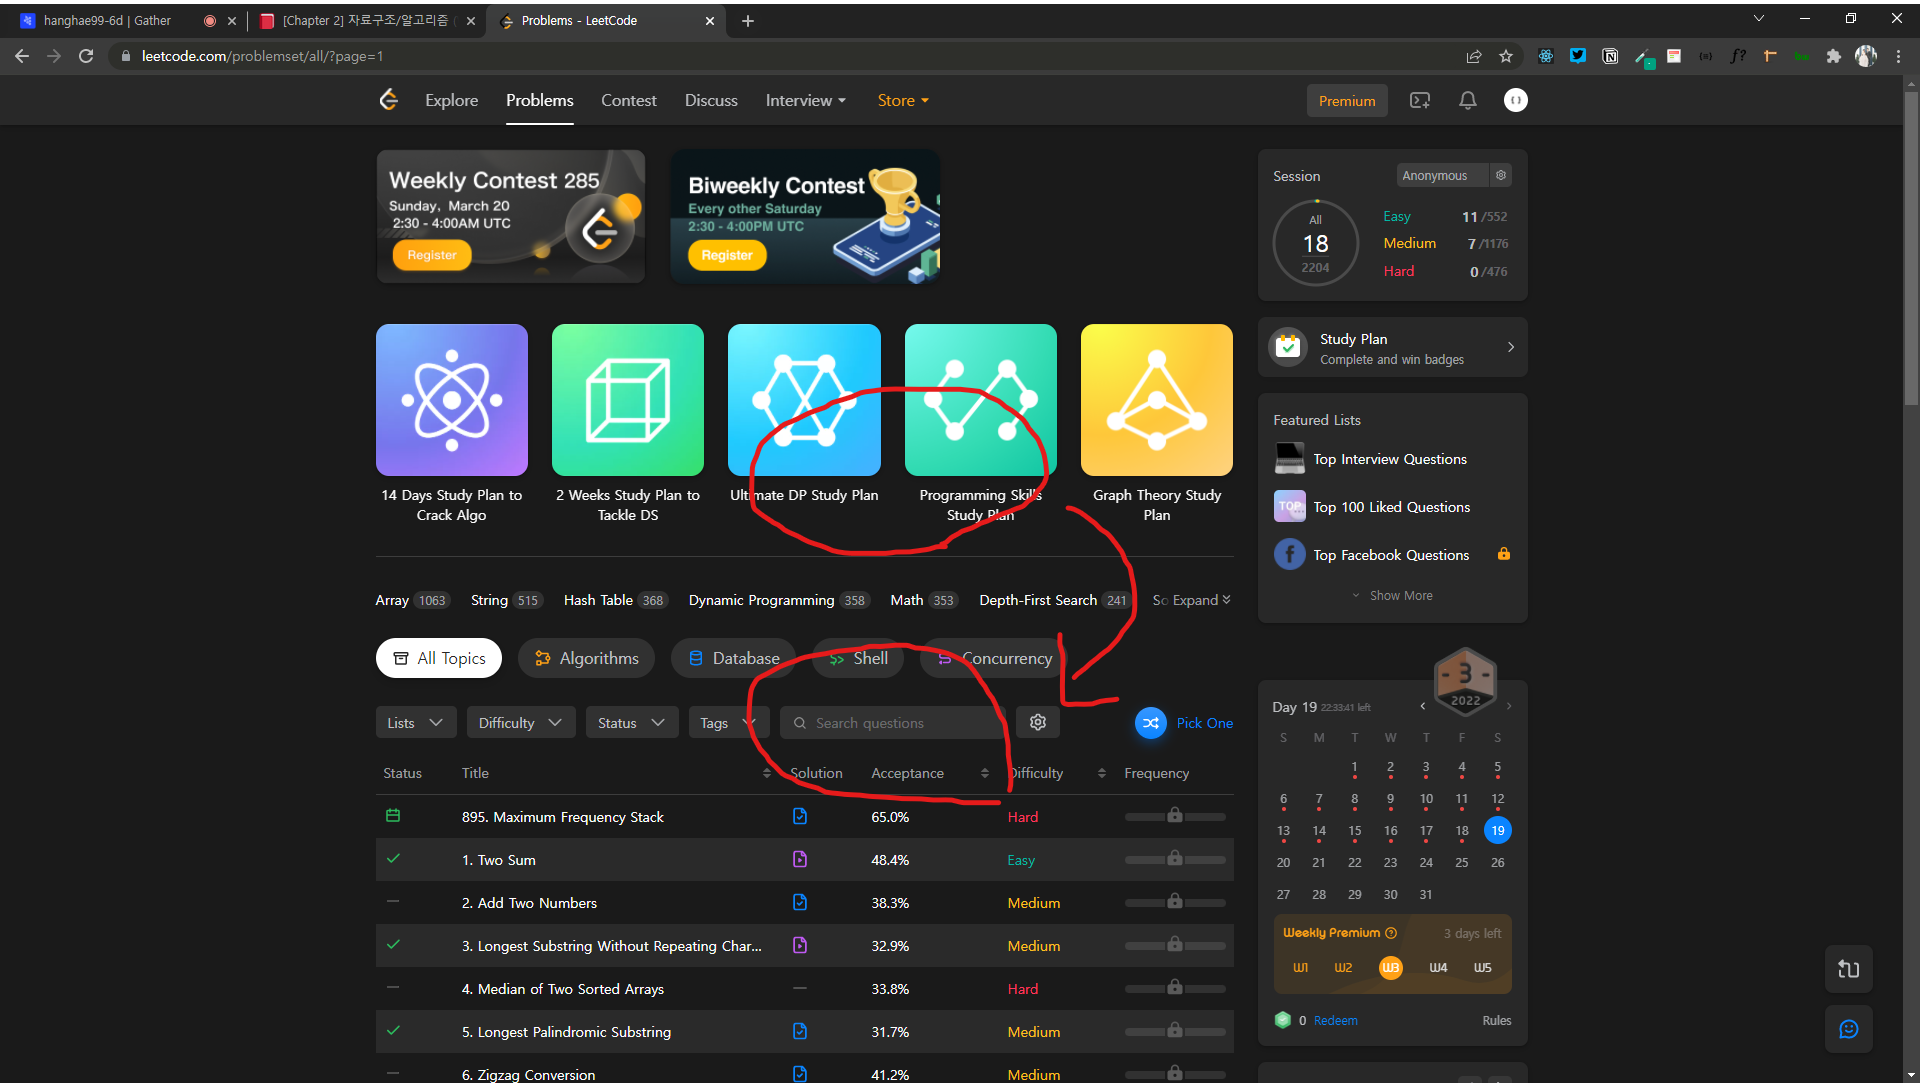Image resolution: width=1920 pixels, height=1083 pixels.
Task: Click the Redeem link
Action: point(1335,1020)
